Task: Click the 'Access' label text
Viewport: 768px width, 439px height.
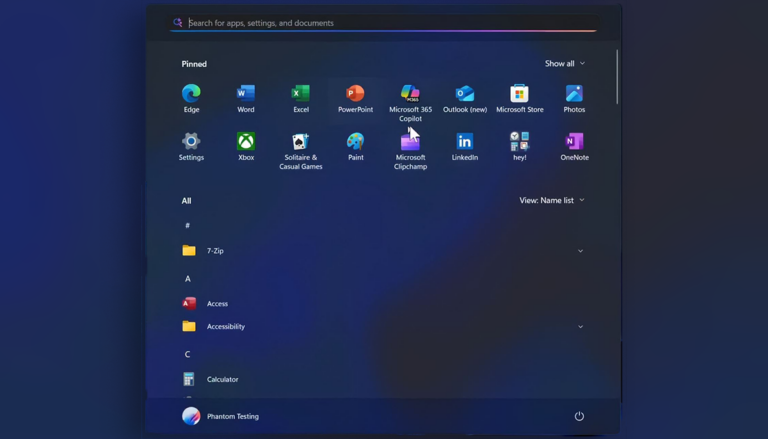Action: coord(217,304)
